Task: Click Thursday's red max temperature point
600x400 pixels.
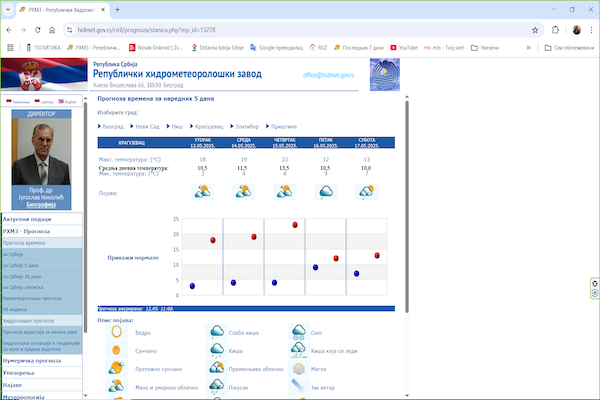Action: (x=295, y=225)
